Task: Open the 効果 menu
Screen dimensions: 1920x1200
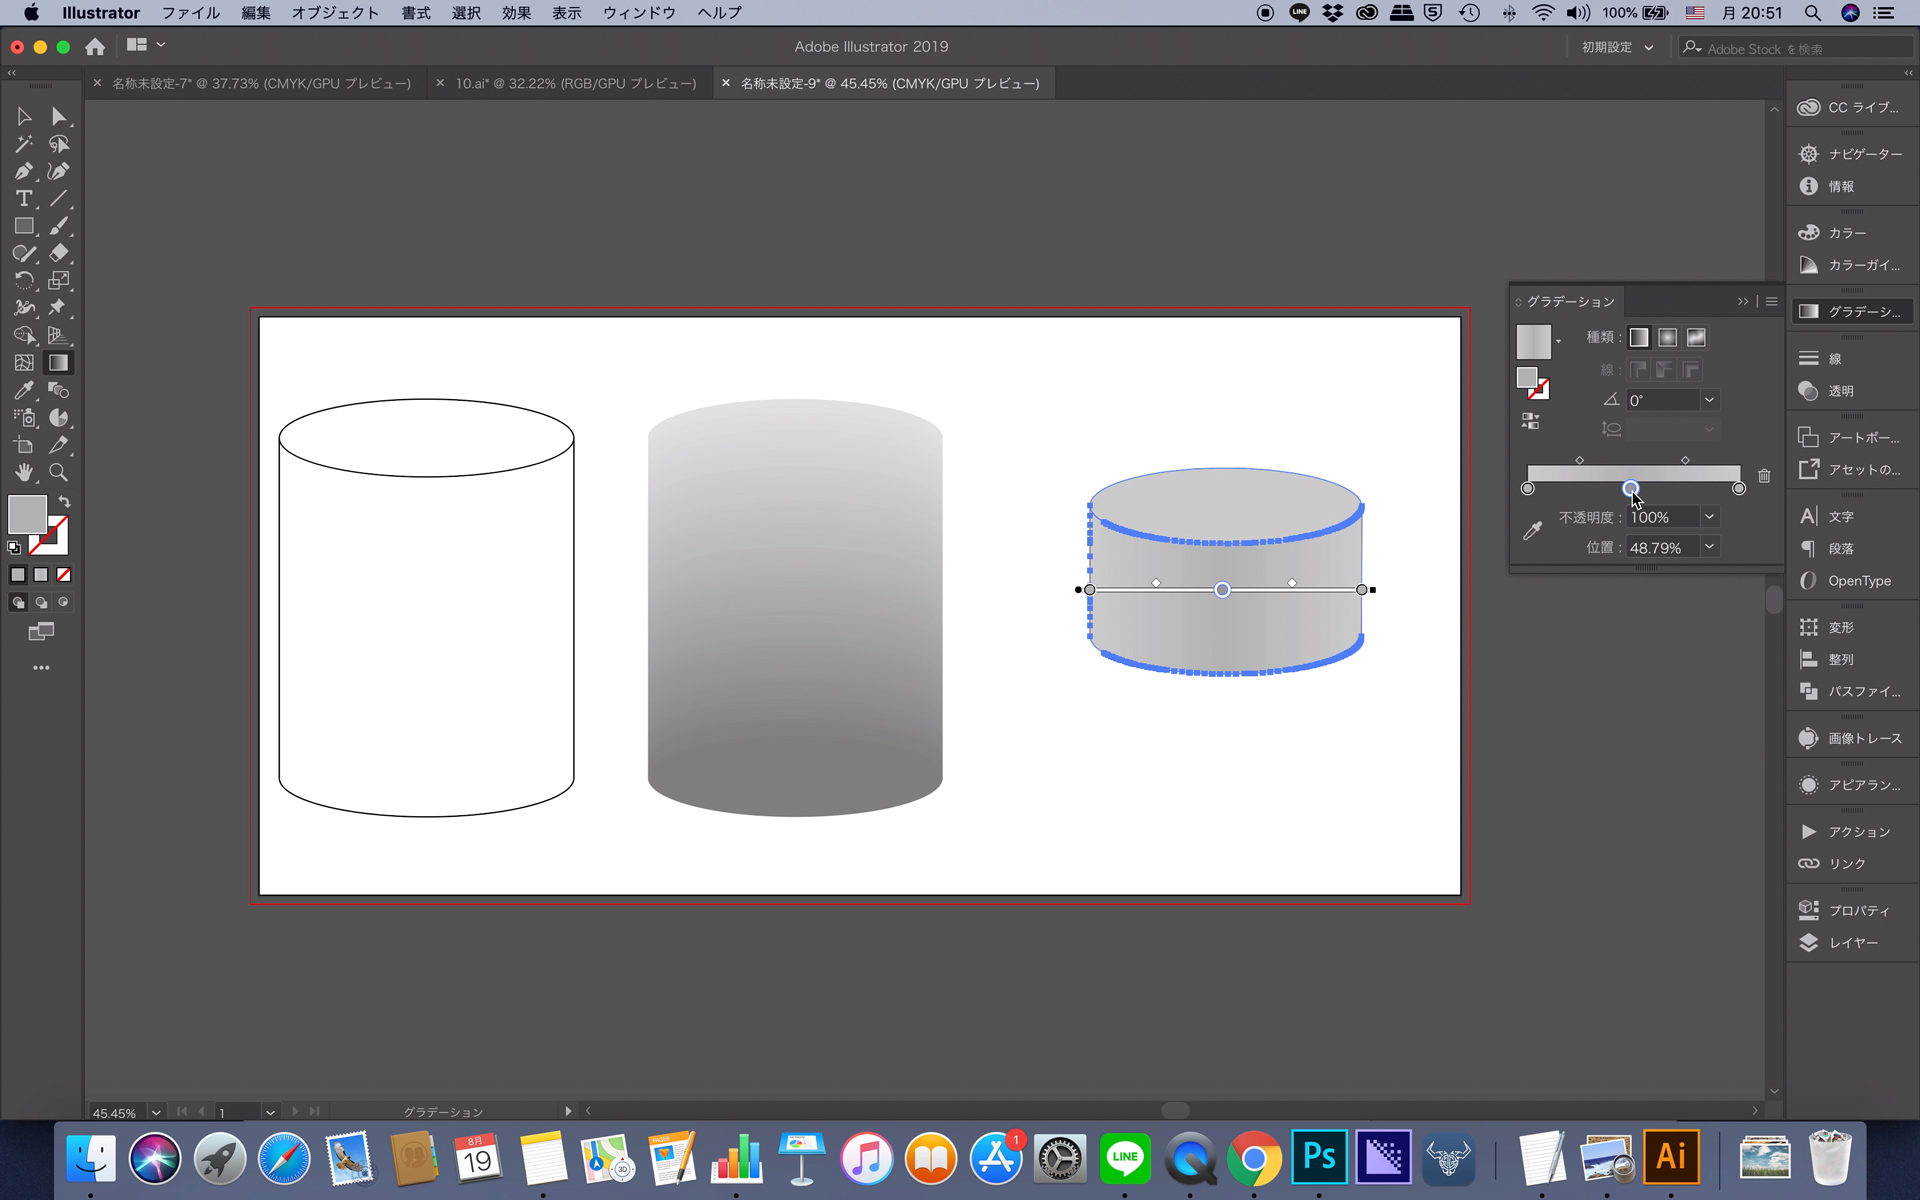Action: tap(516, 13)
